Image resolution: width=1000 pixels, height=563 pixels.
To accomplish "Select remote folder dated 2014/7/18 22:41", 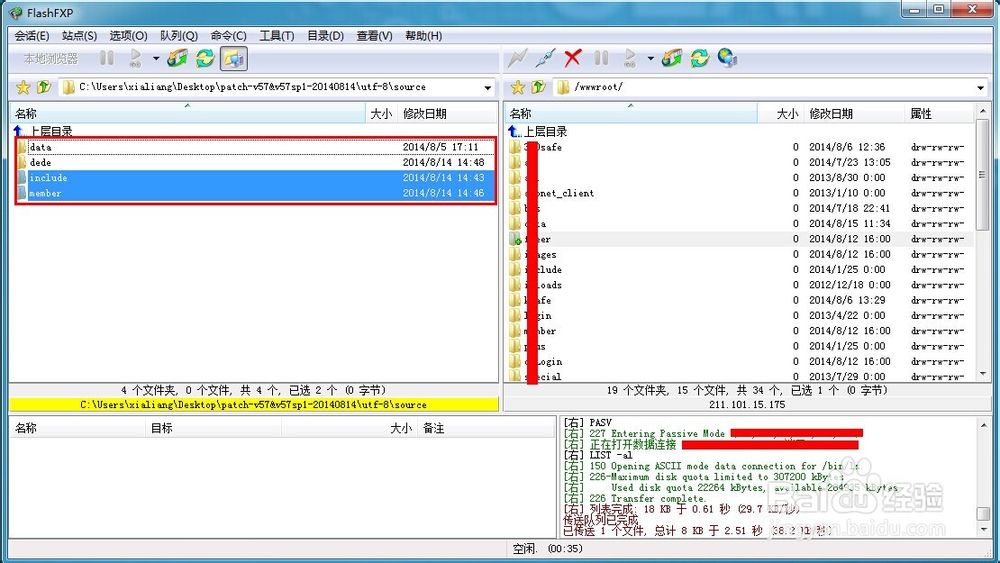I will point(740,208).
